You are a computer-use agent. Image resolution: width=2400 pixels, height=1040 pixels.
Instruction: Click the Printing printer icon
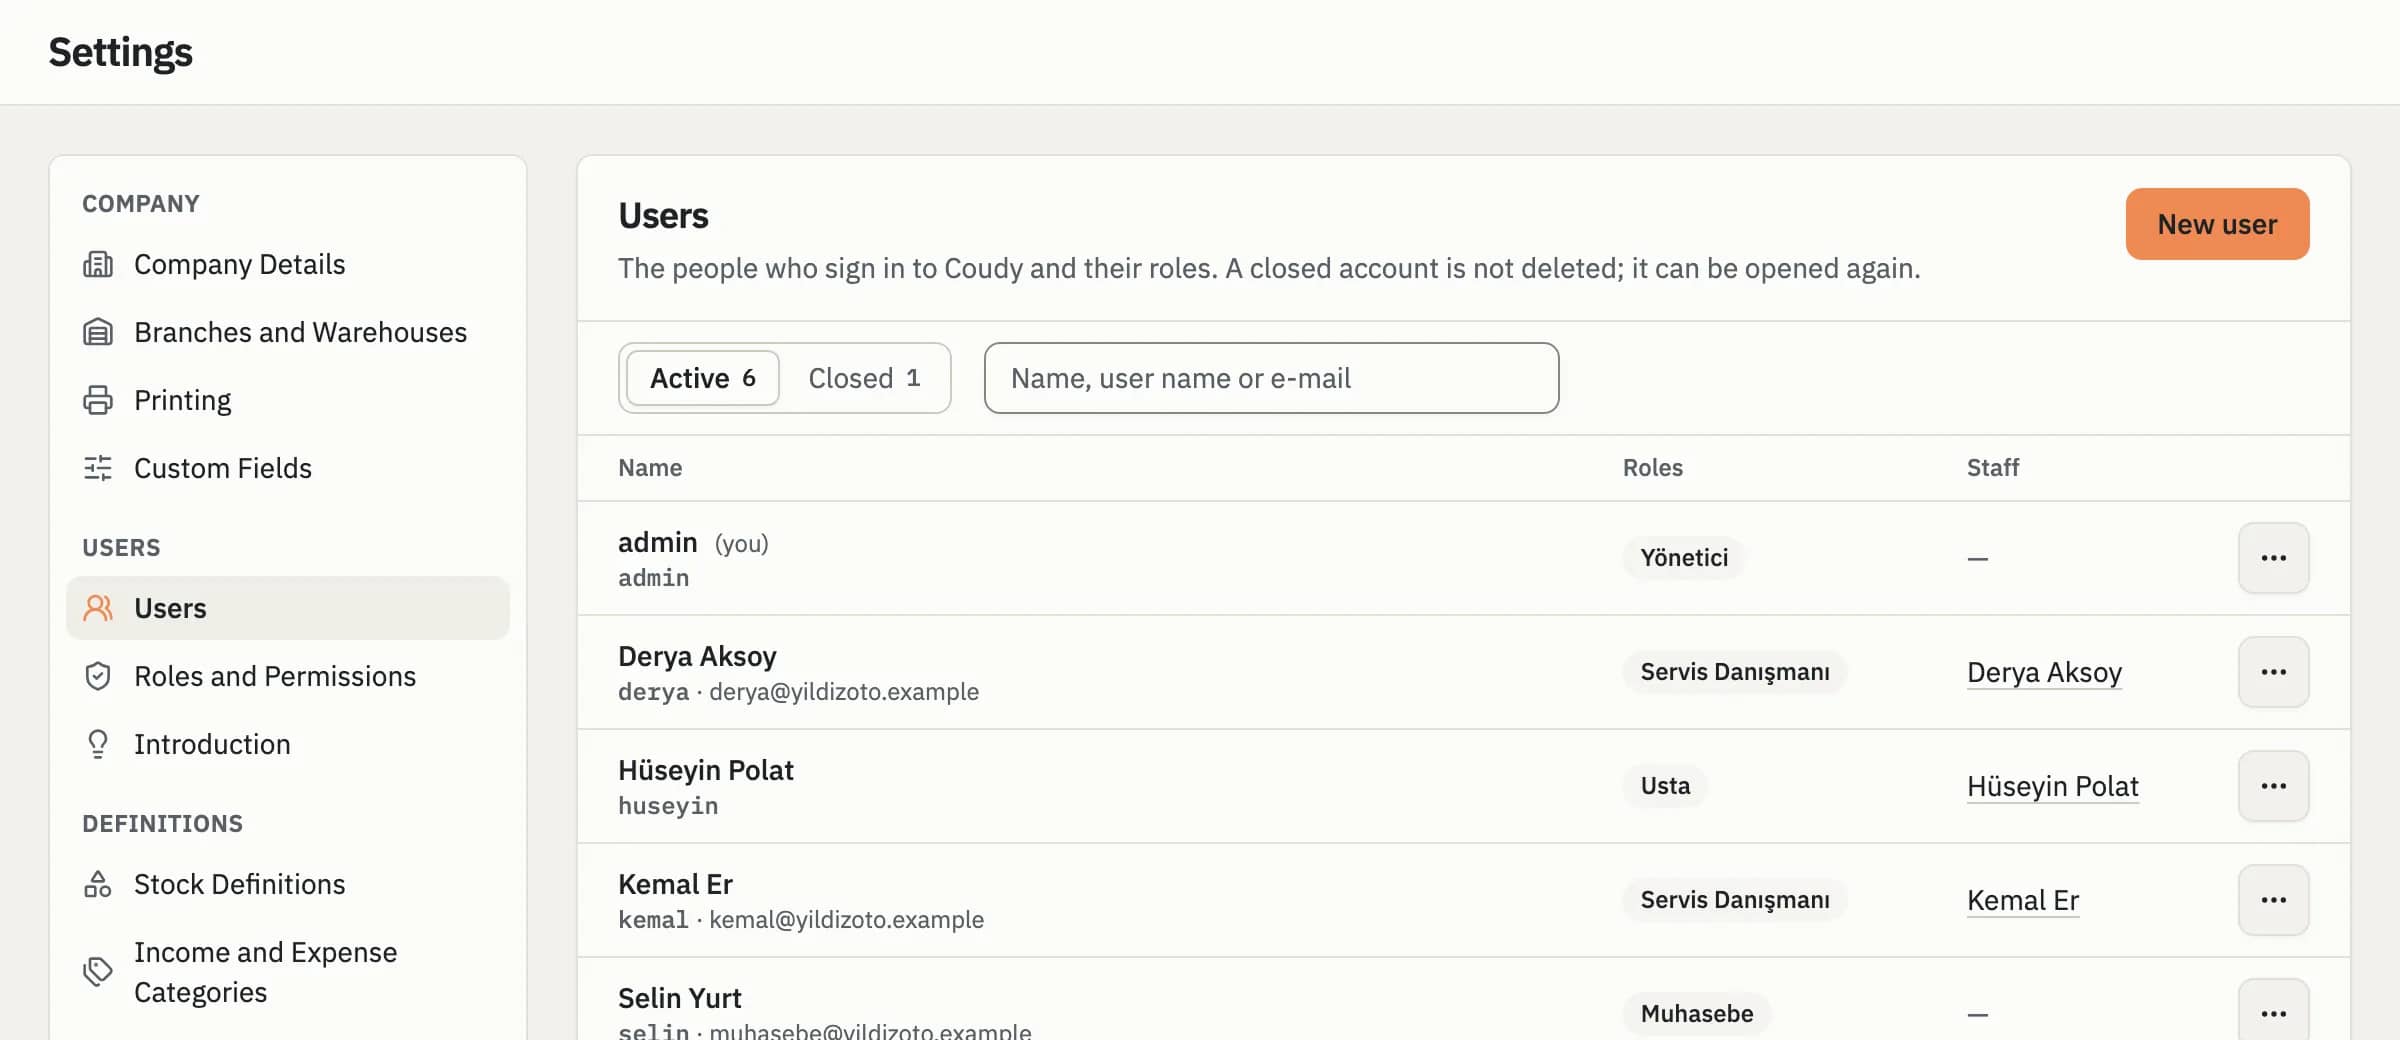click(98, 400)
